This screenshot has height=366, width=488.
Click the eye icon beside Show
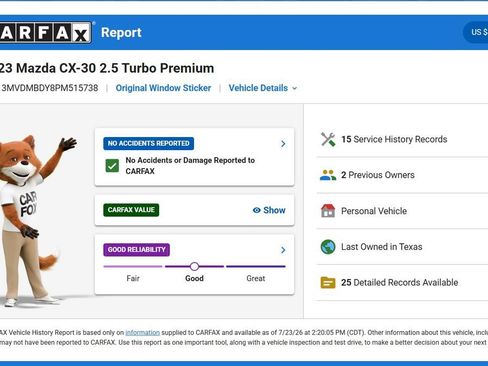click(x=257, y=210)
